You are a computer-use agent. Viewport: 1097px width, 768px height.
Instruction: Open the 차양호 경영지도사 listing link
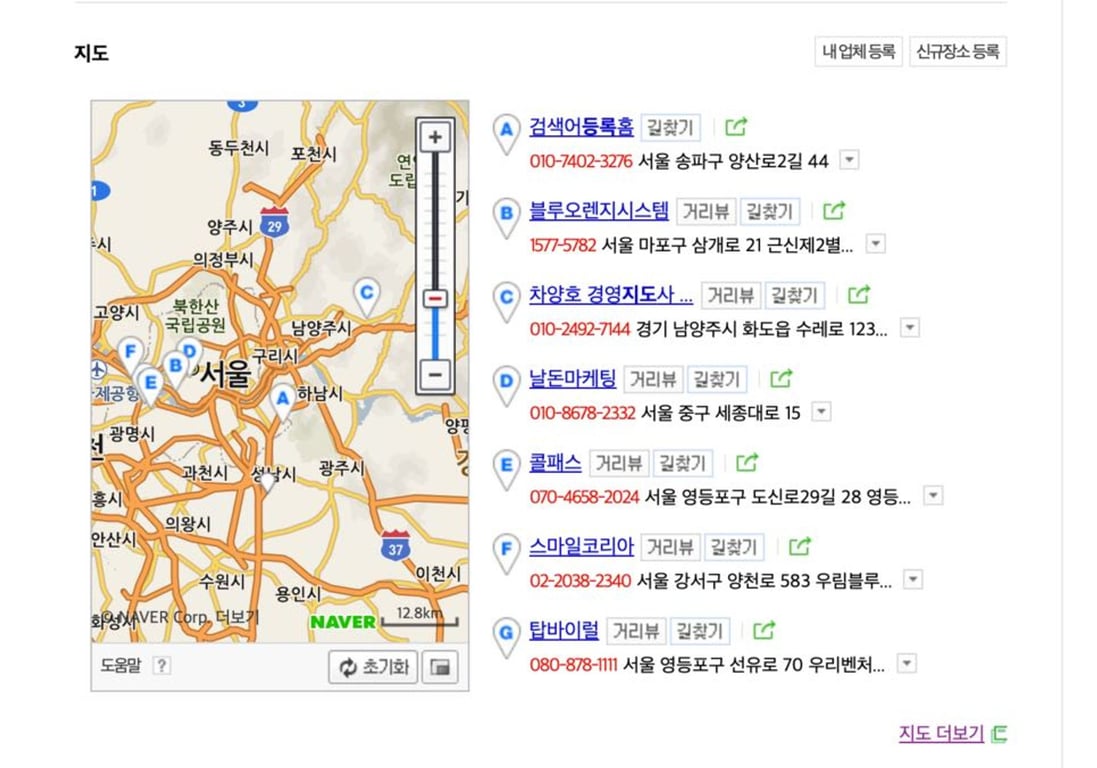pos(611,294)
